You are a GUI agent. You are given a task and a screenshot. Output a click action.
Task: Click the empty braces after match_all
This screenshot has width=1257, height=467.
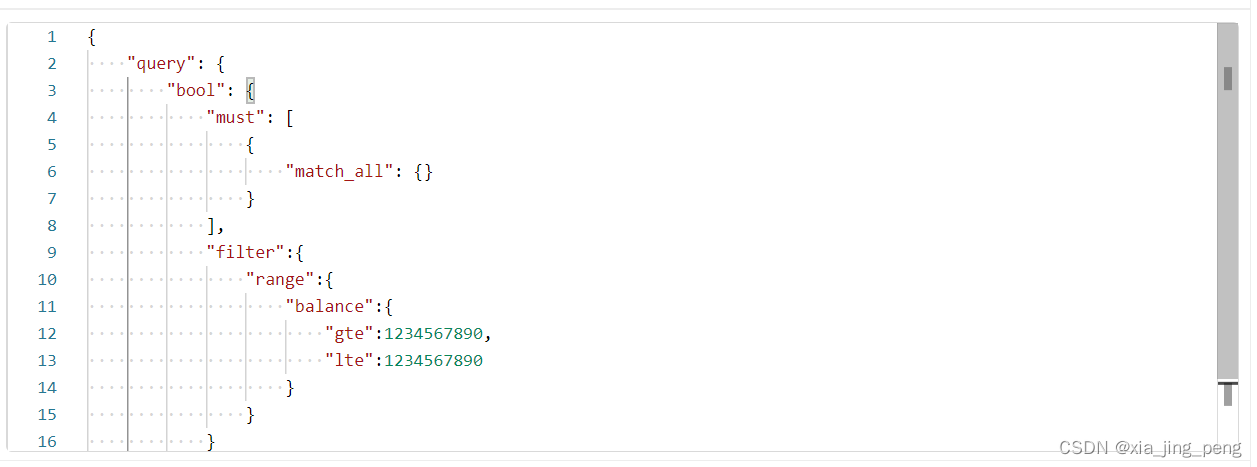pos(424,172)
